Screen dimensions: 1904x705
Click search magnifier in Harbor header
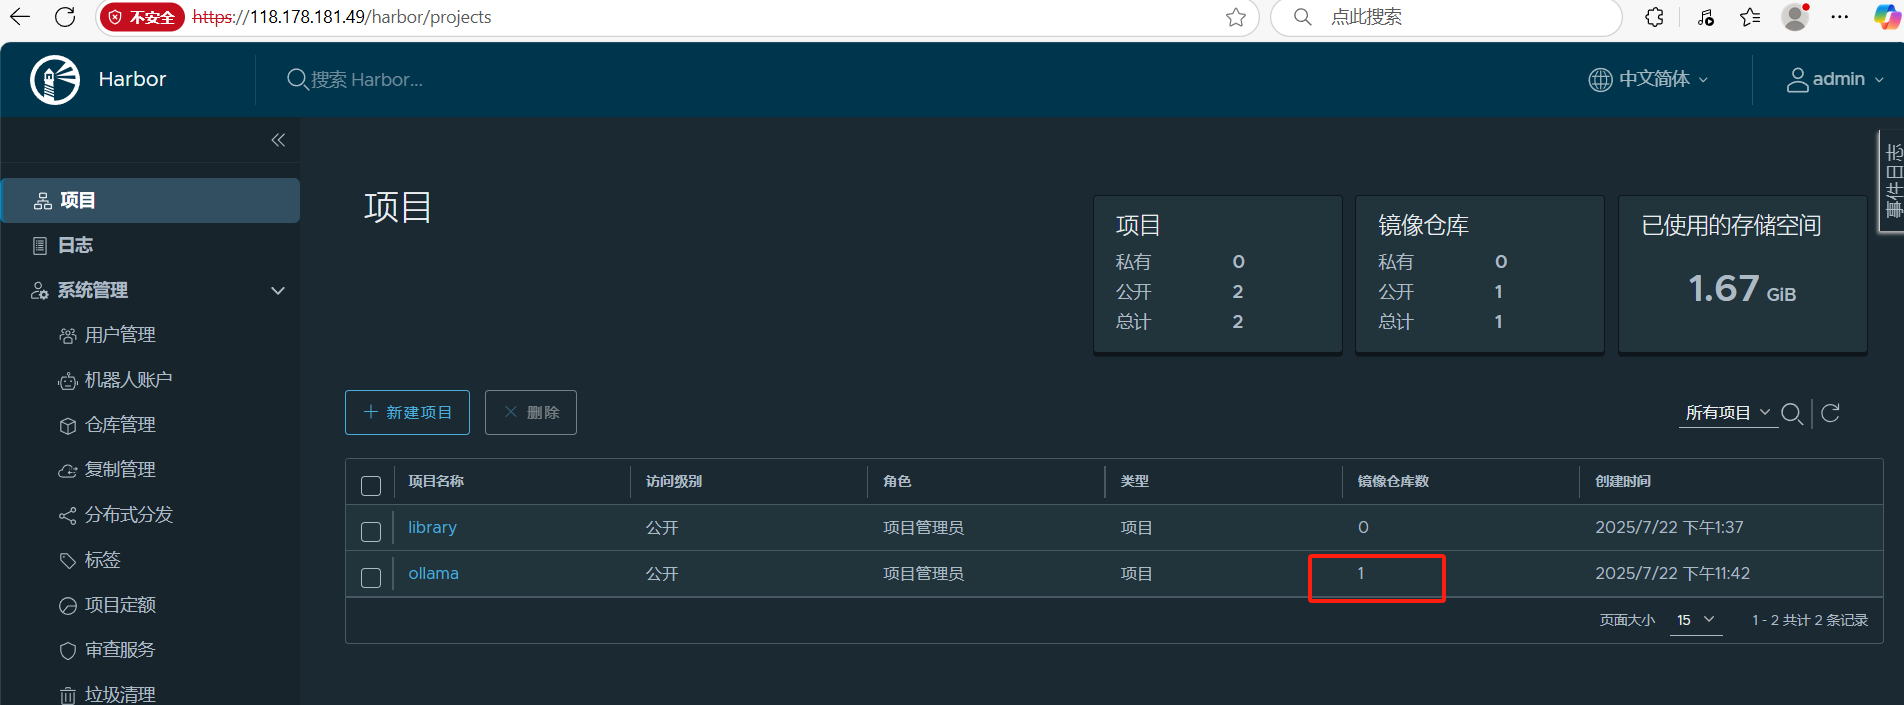[x=297, y=79]
